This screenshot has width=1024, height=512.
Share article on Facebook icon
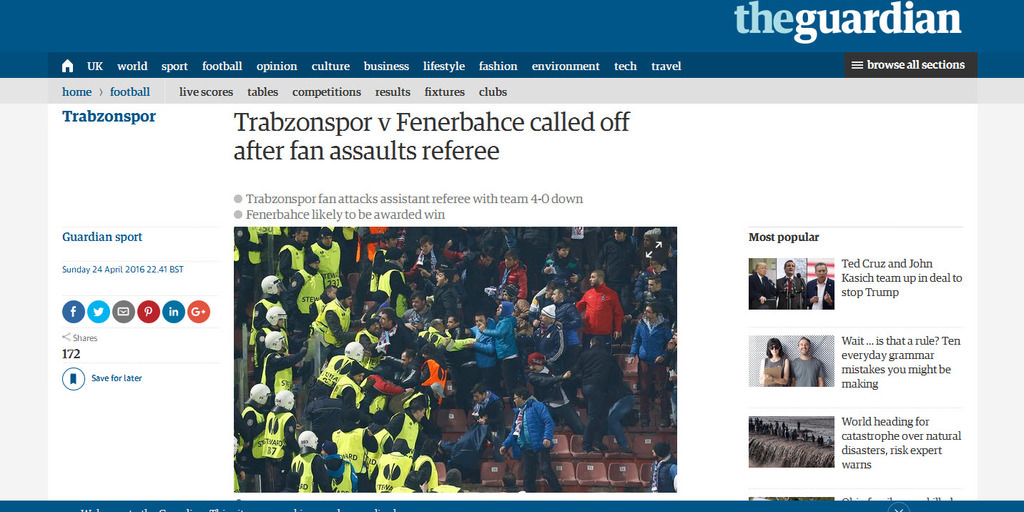(74, 312)
